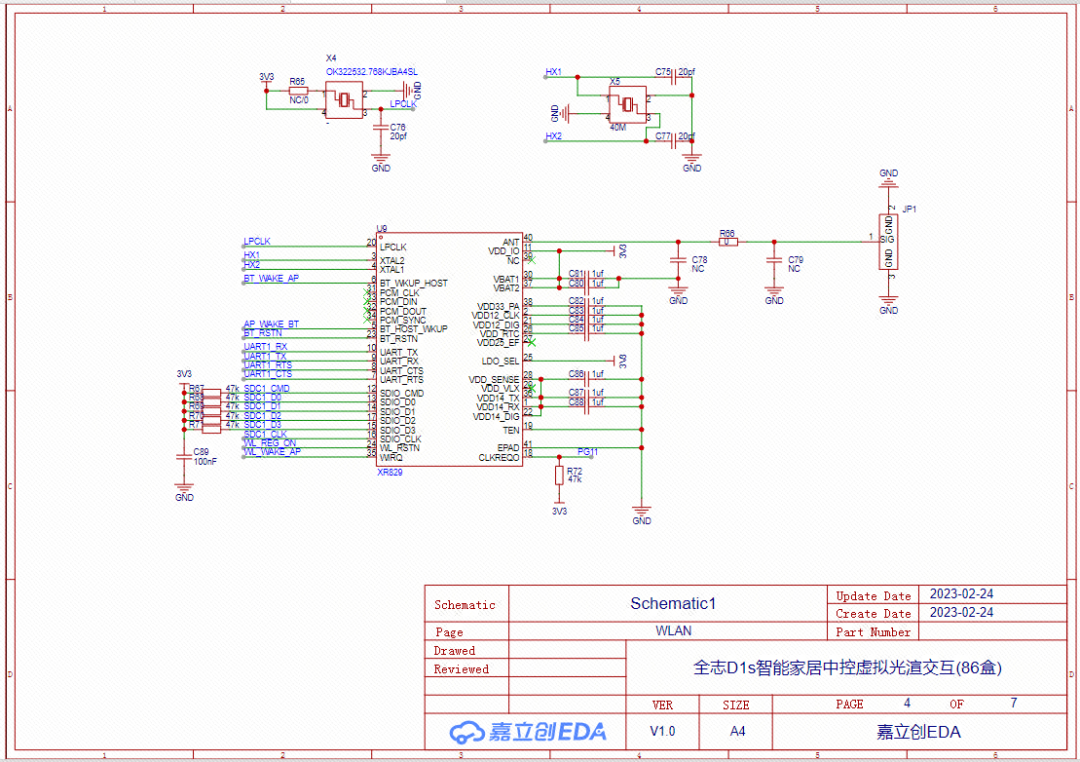Image resolution: width=1080 pixels, height=762 pixels.
Task: Toggle the no-connect cross on VDD25_EF pin
Action: pyautogui.click(x=531, y=341)
